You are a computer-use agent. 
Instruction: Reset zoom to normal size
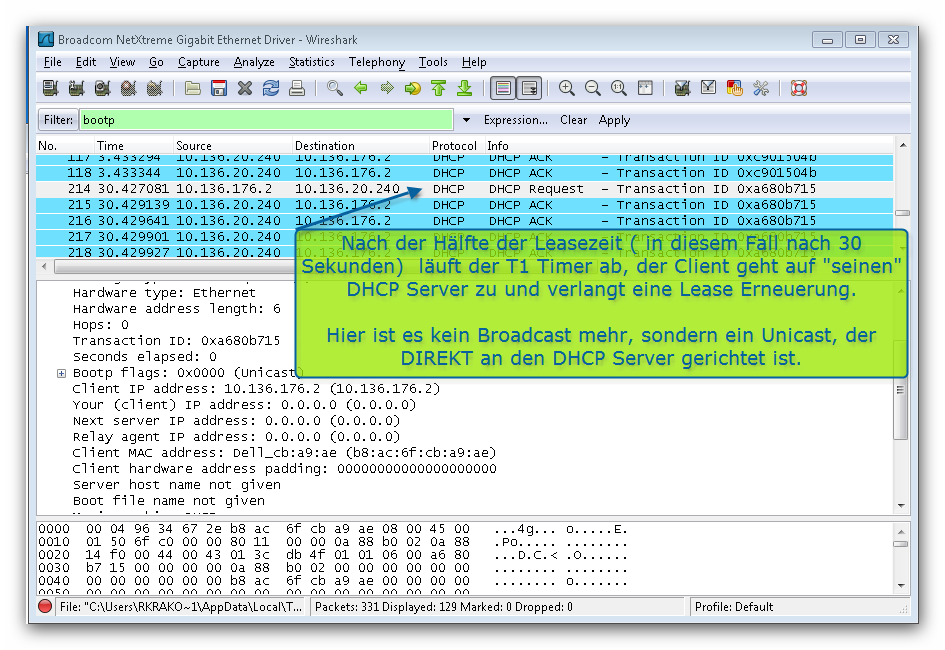pos(618,89)
